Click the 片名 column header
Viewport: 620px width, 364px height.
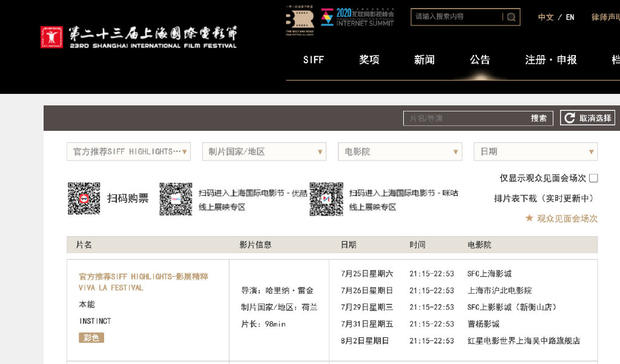(84, 245)
